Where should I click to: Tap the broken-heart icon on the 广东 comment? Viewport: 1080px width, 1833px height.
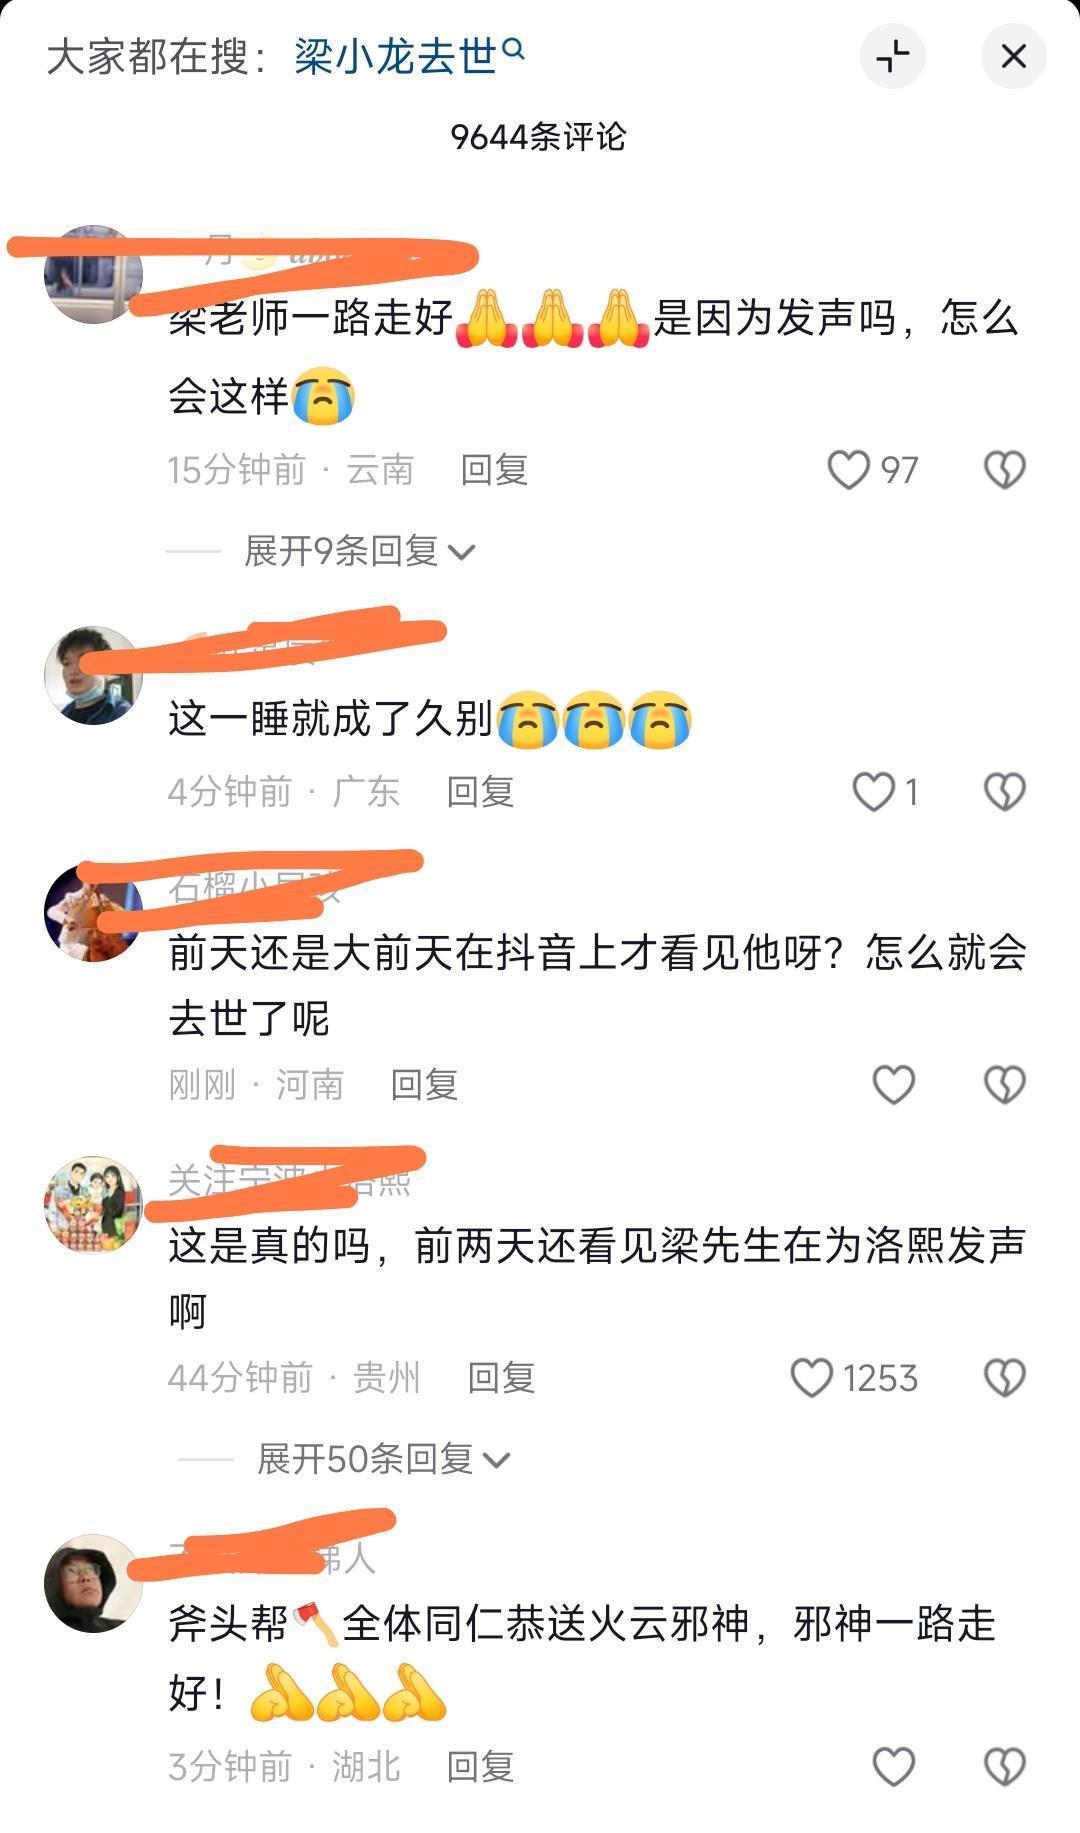1004,792
